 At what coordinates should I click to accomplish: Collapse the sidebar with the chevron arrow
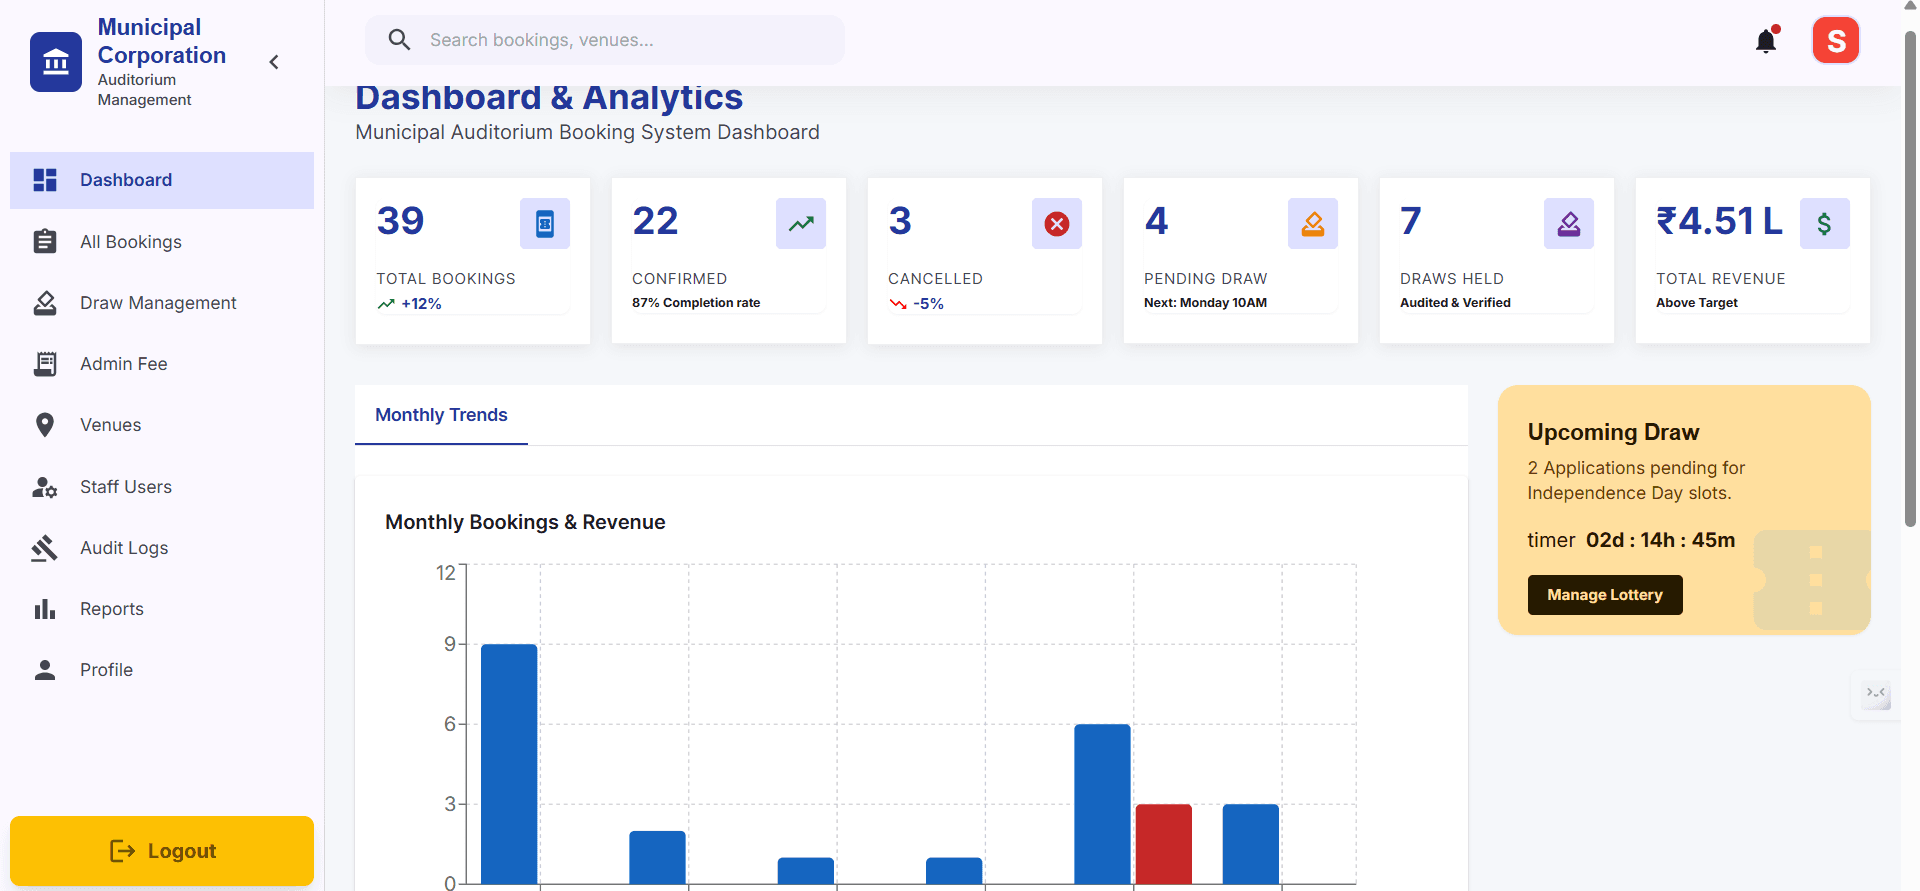pos(274,62)
